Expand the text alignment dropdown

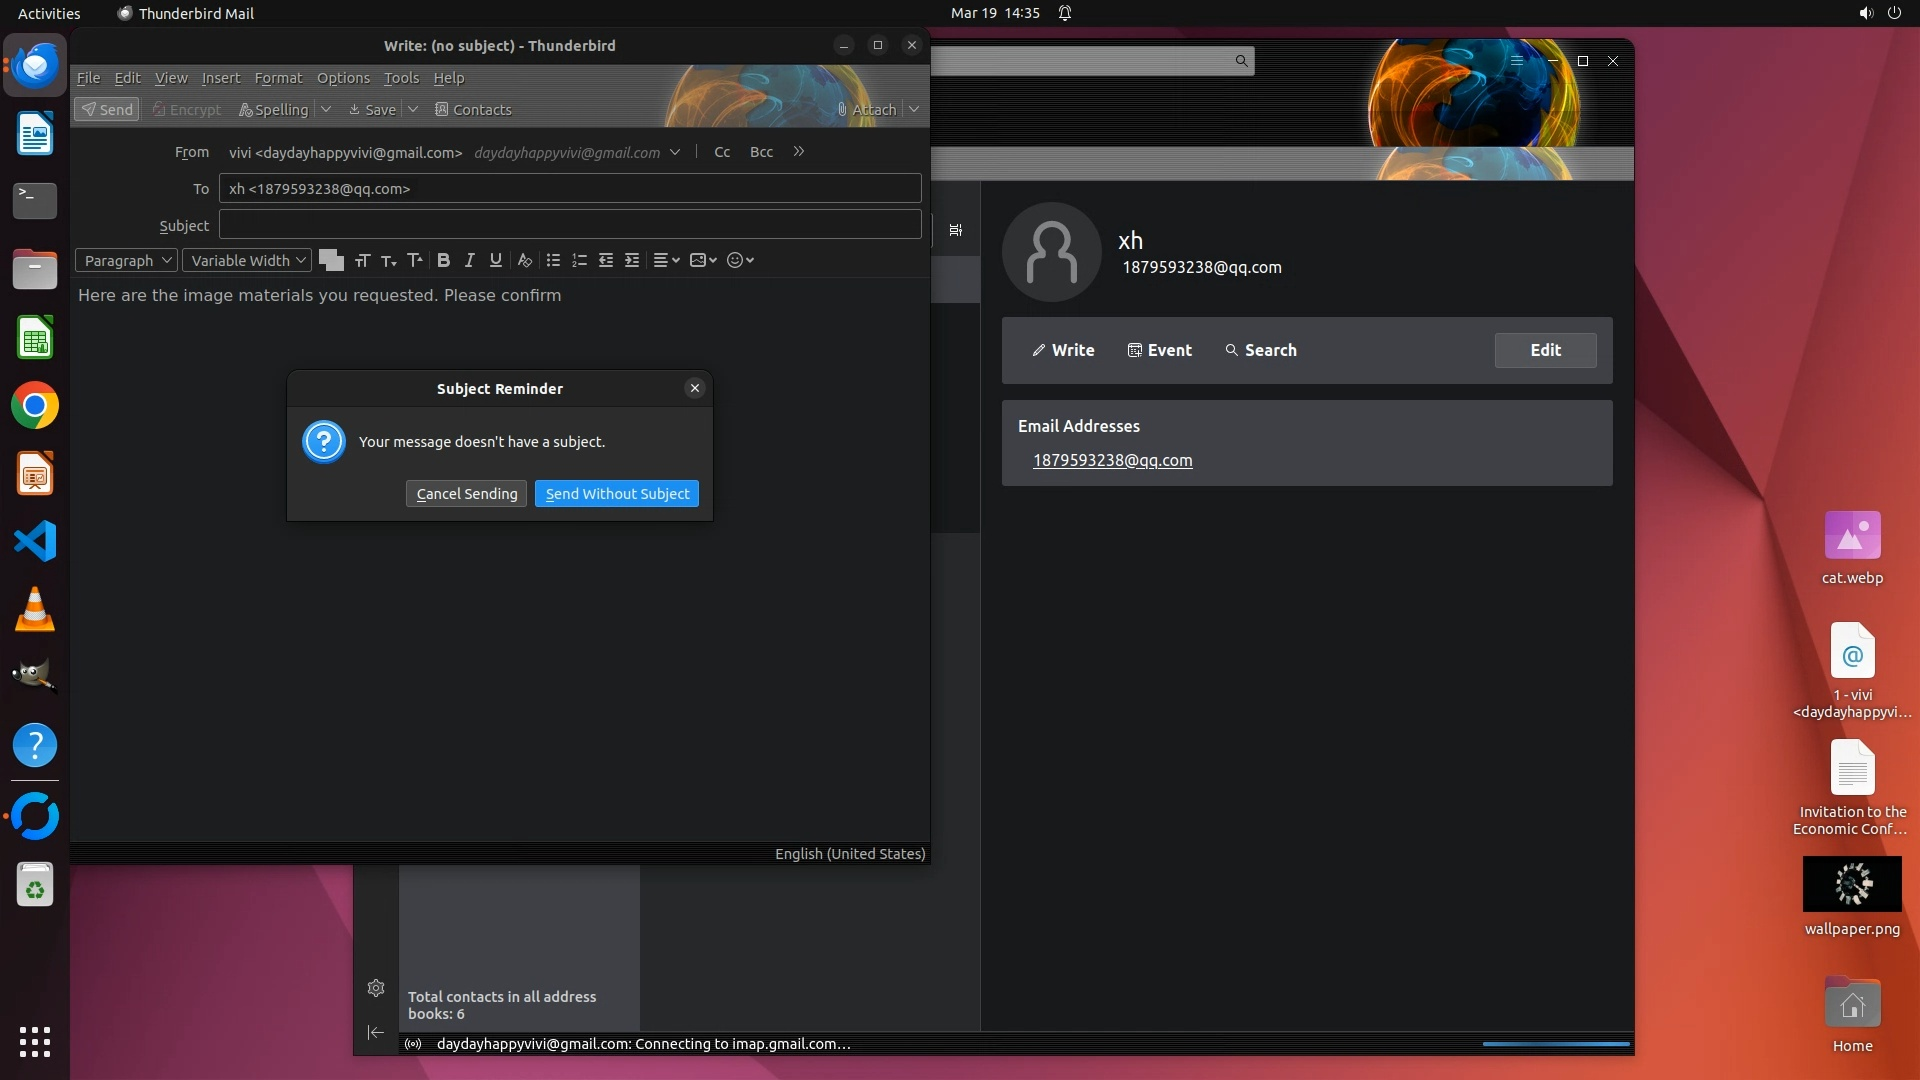[666, 260]
